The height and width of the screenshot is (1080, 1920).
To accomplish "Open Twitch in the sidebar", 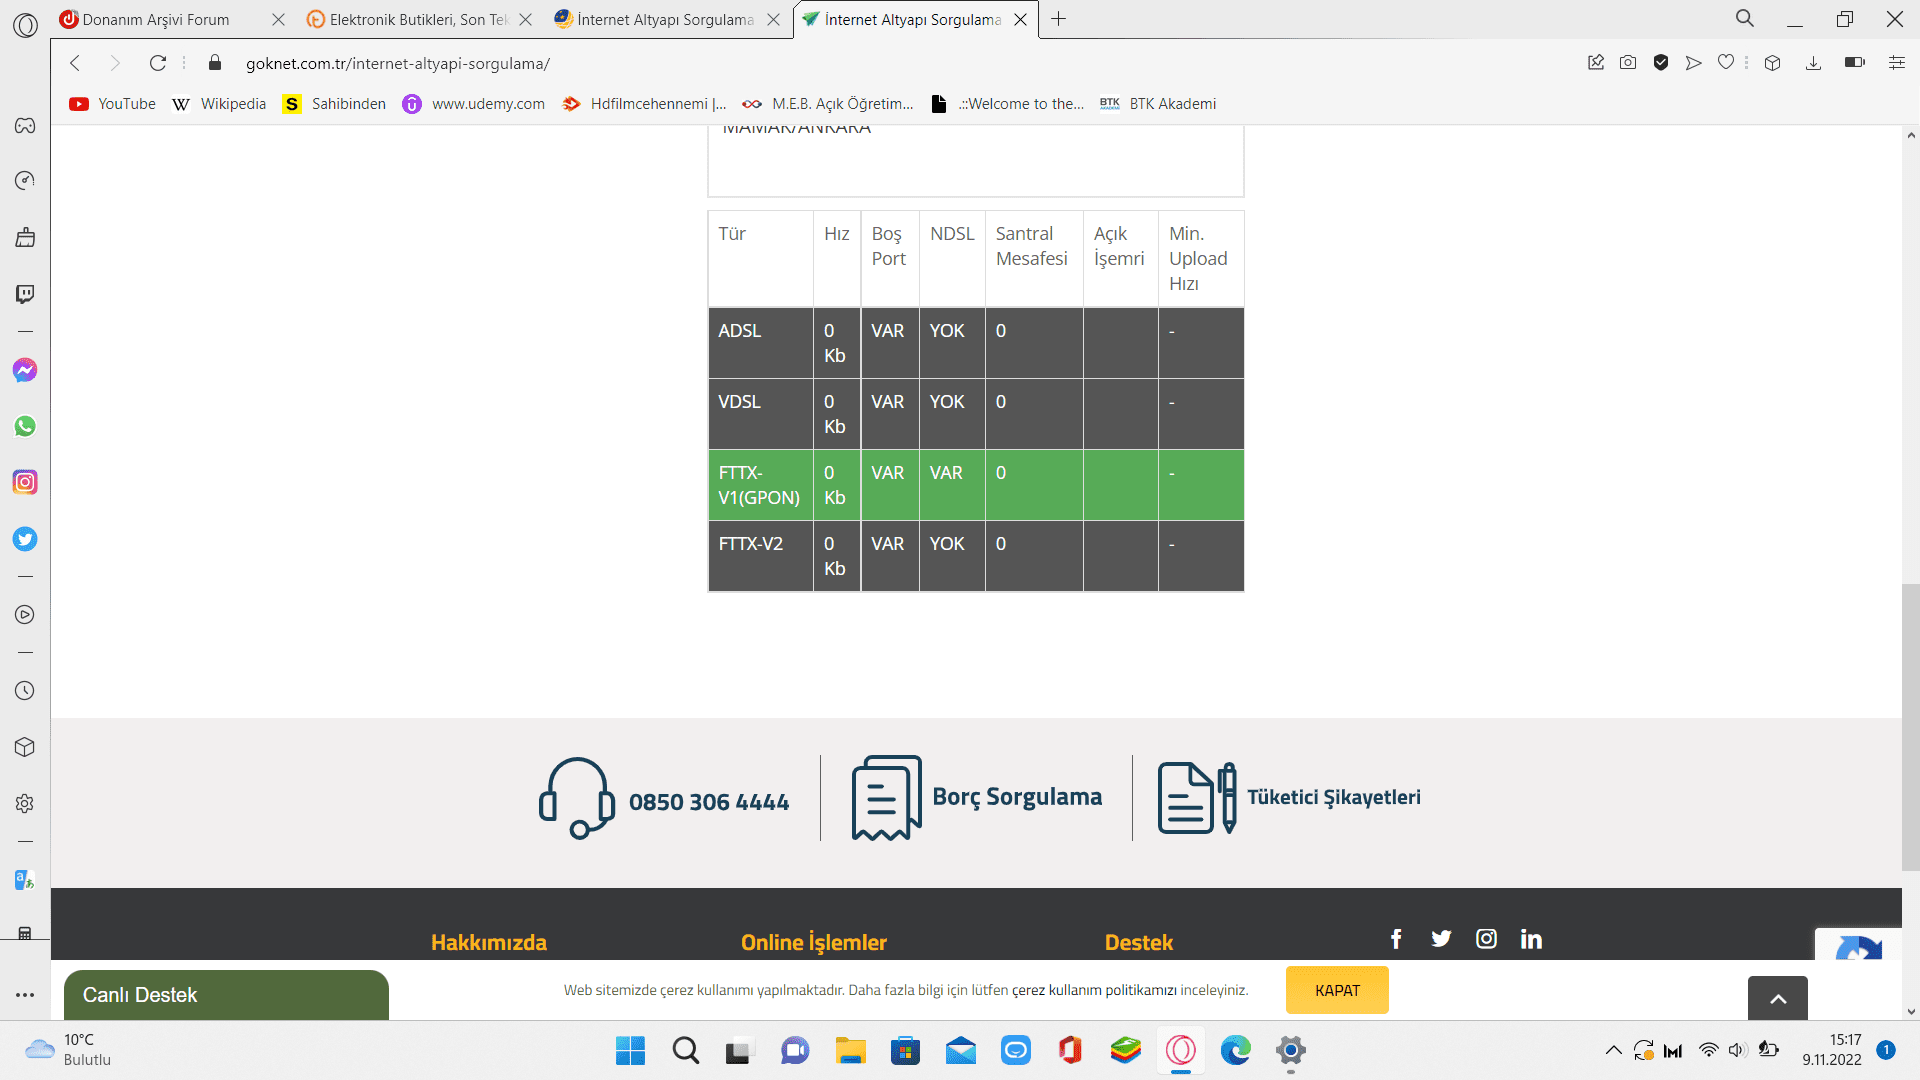I will (x=25, y=294).
